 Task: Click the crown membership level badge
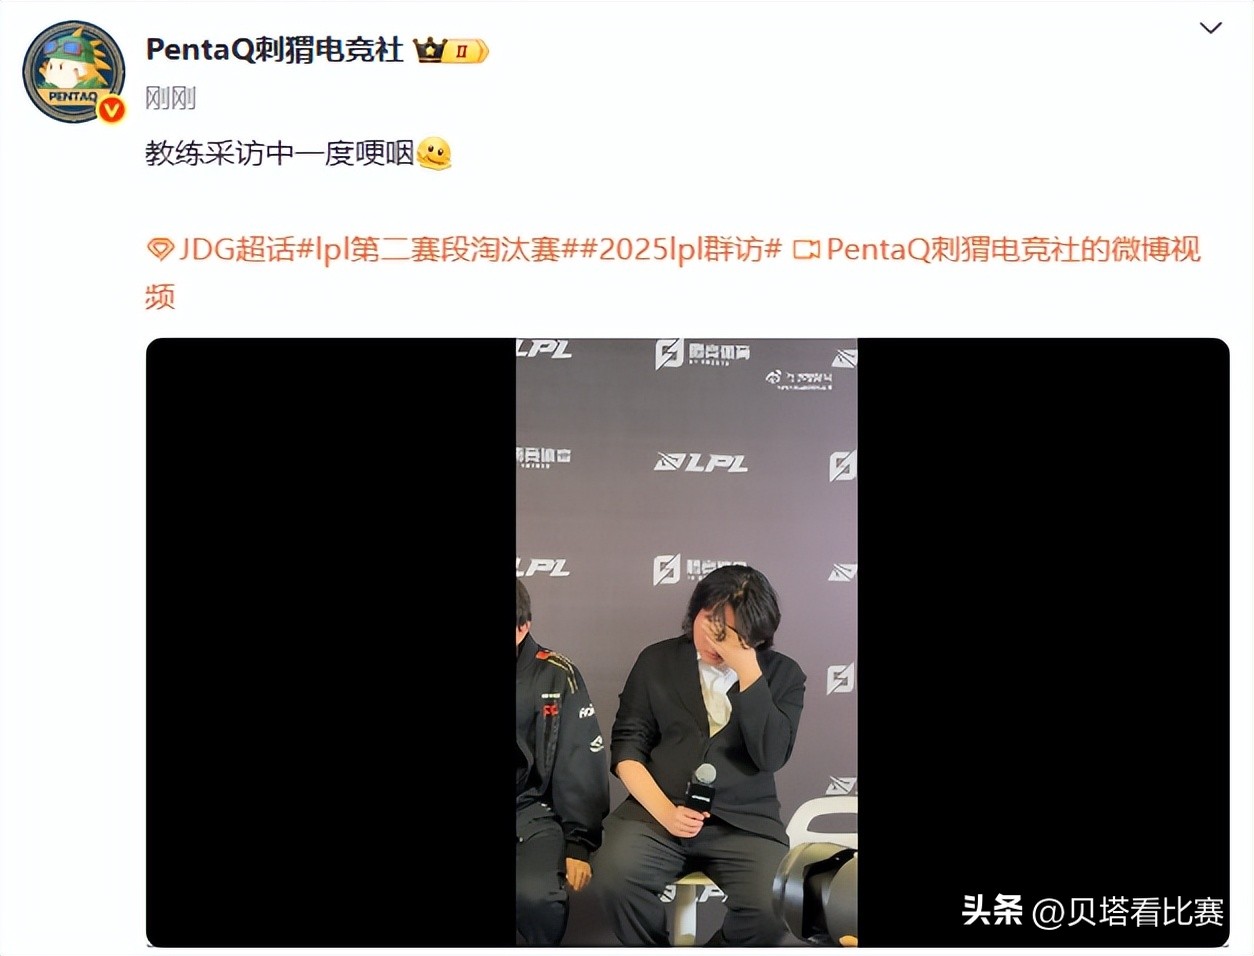(x=452, y=50)
